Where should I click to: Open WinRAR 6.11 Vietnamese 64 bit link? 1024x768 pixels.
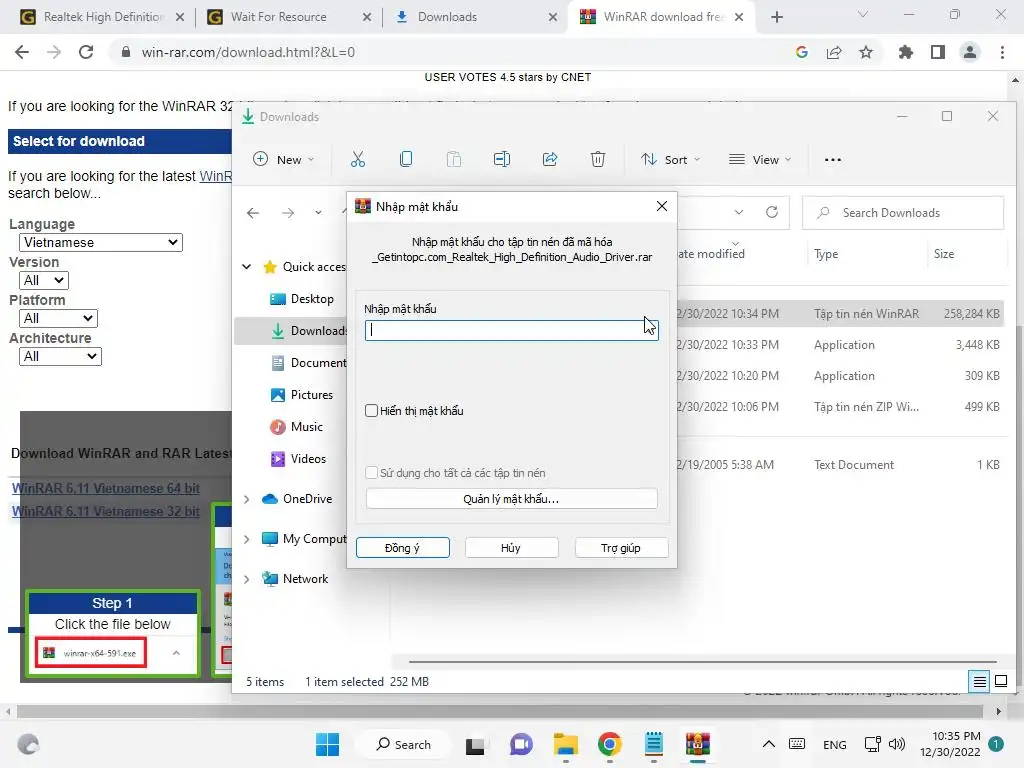[x=106, y=488]
